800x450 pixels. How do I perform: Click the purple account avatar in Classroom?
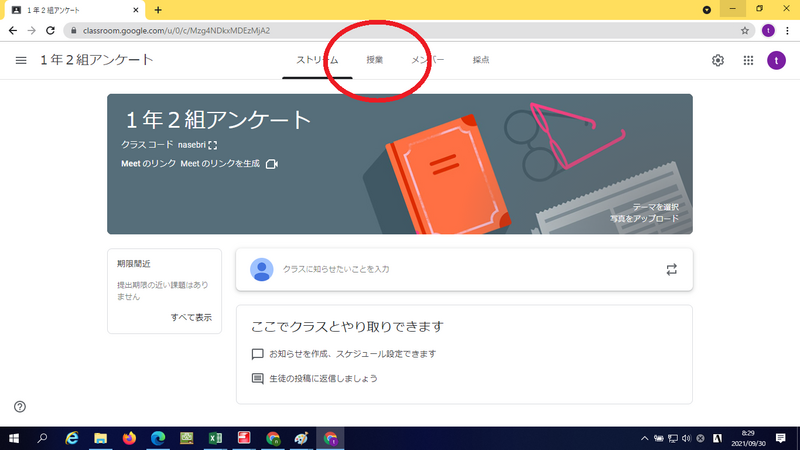pyautogui.click(x=776, y=60)
